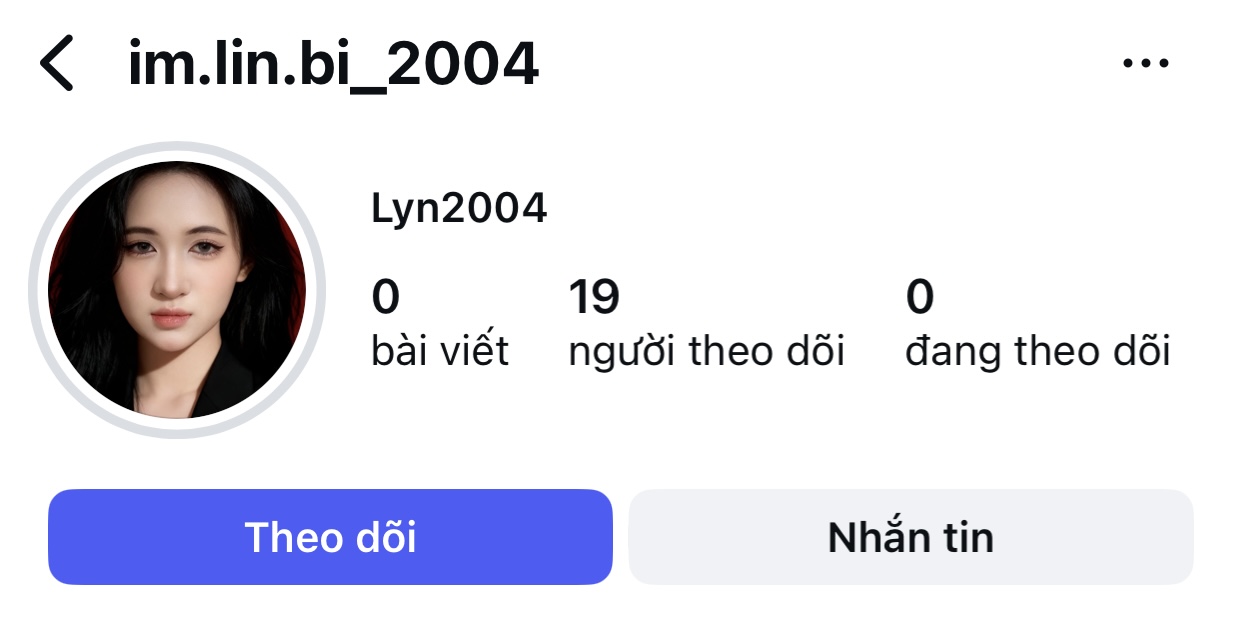Click the gray ring around the avatar
This screenshot has height=632, width=1242.
(36, 290)
